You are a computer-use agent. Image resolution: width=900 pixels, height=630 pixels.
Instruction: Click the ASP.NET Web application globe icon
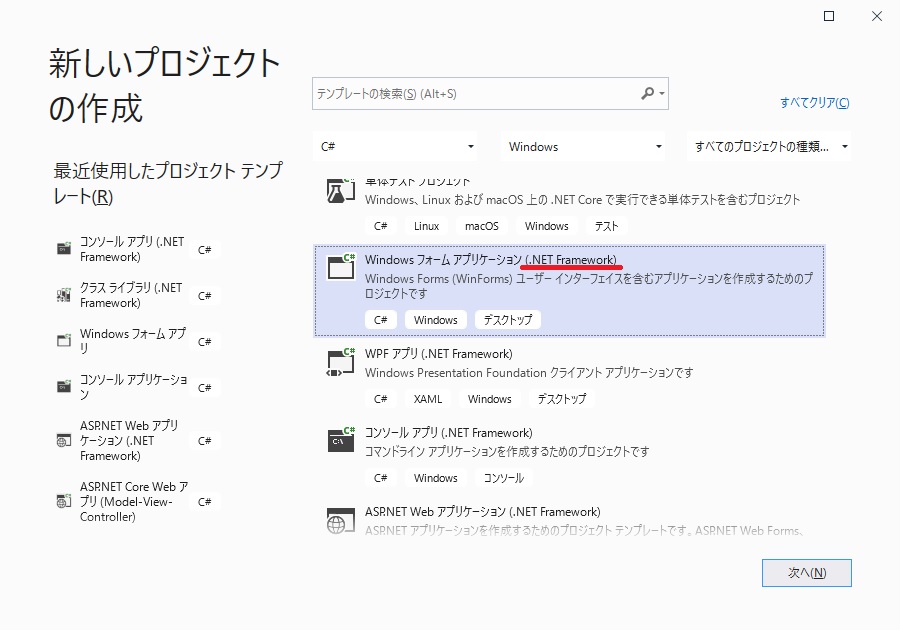341,520
